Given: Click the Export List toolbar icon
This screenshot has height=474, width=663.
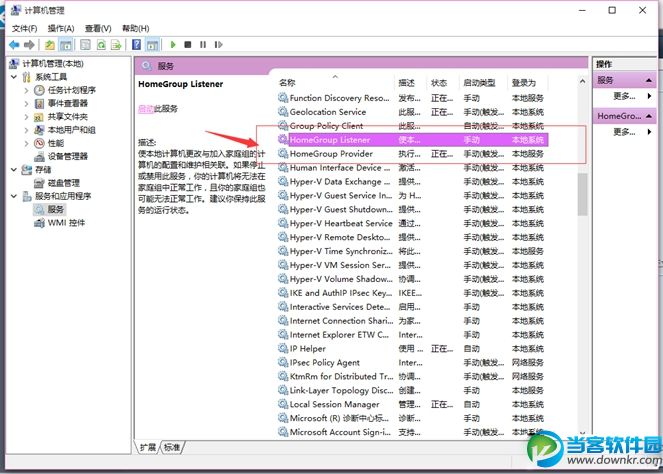Looking at the screenshot, I should click(116, 44).
